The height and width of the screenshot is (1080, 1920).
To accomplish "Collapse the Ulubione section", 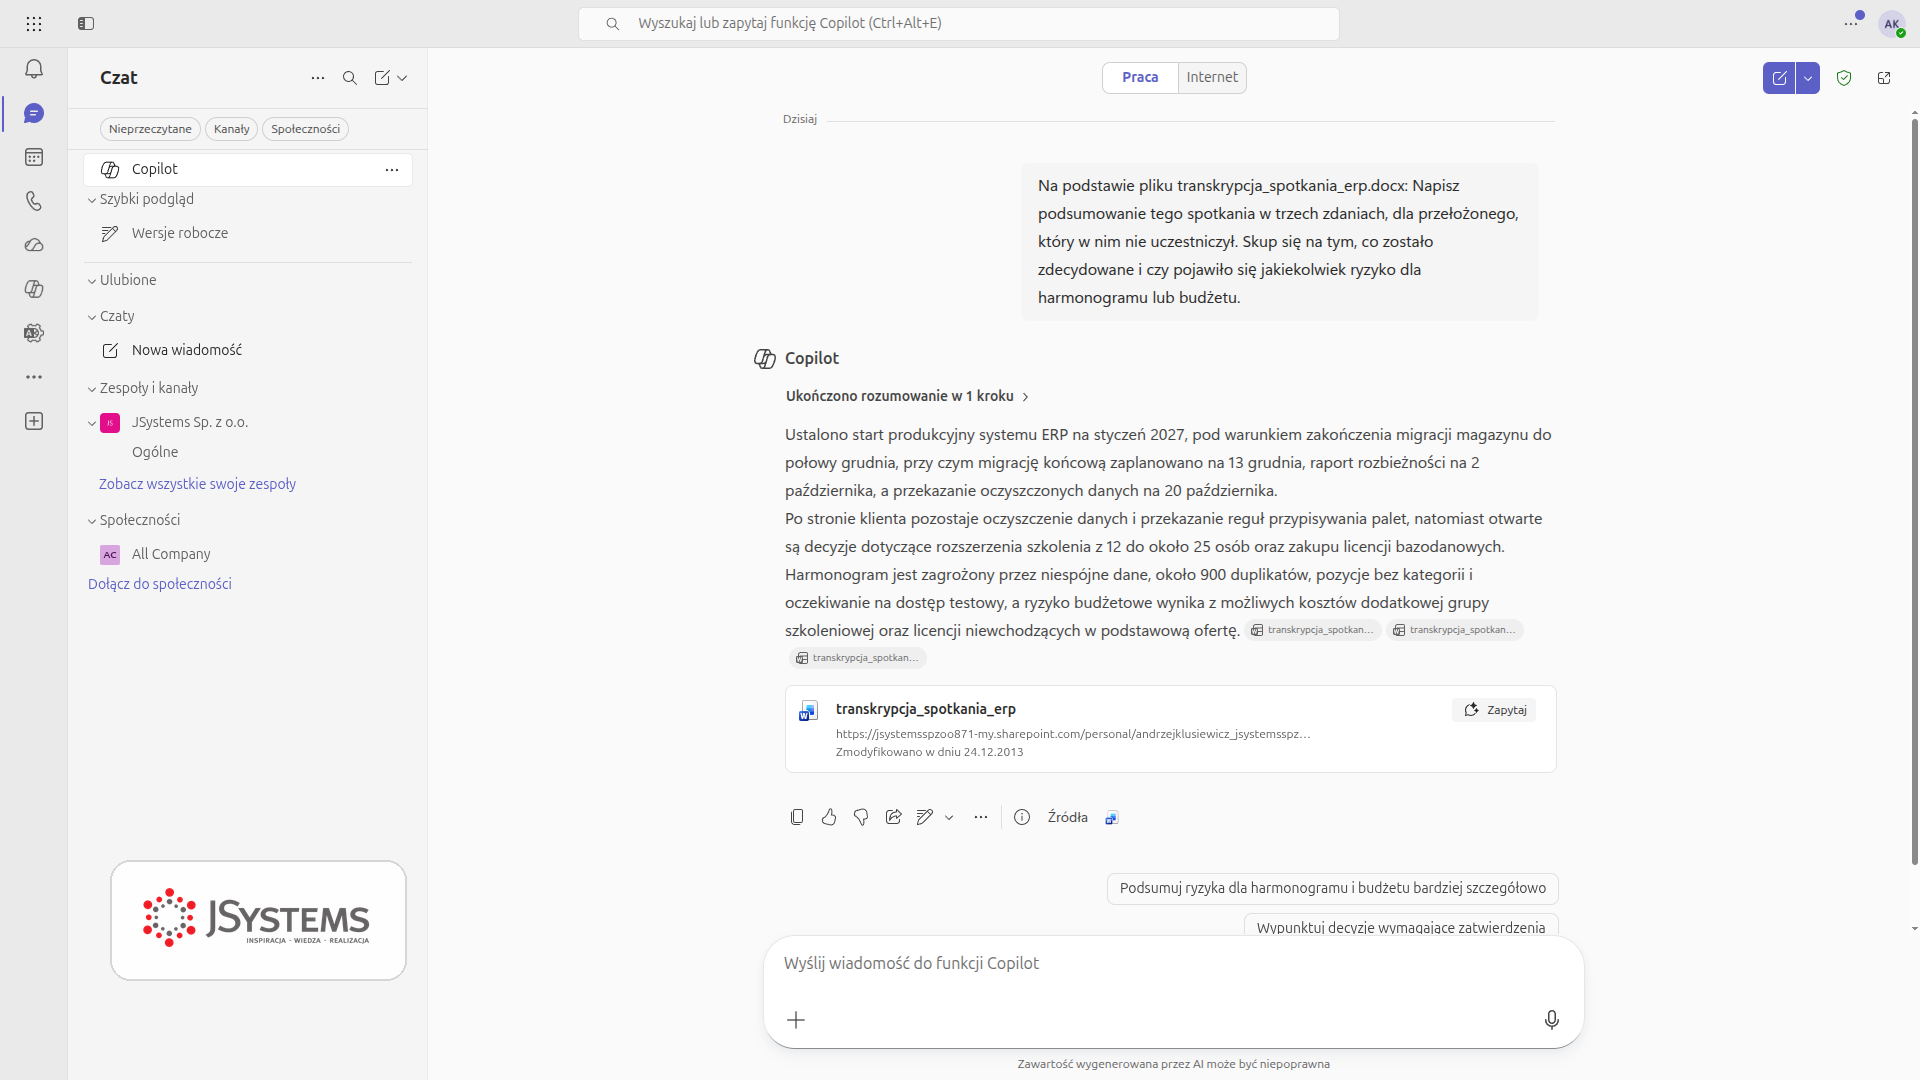I will tap(92, 281).
